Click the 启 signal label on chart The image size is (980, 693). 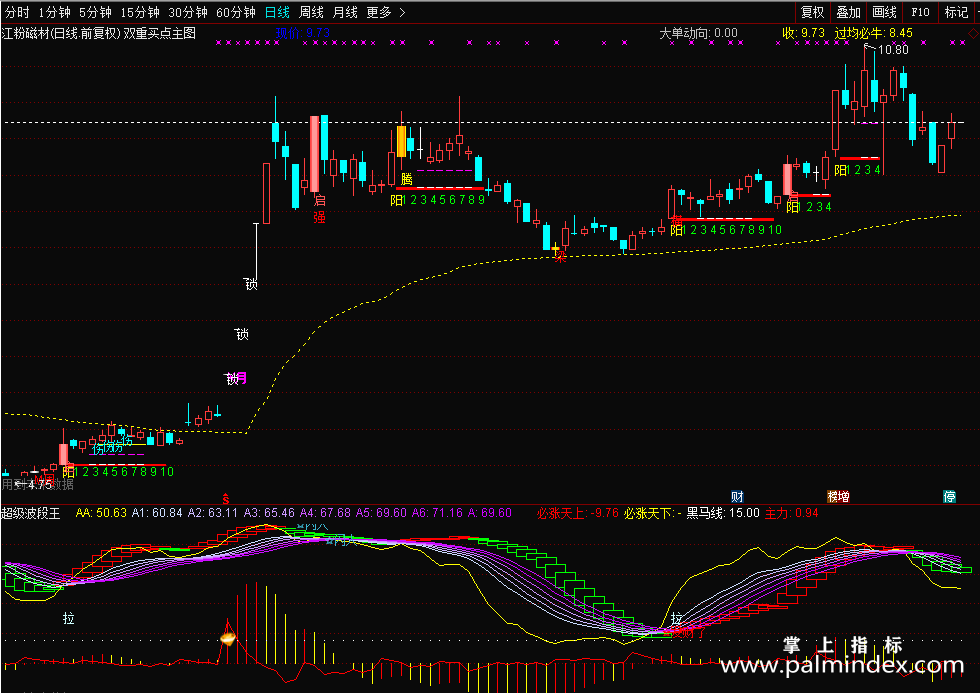tap(319, 201)
